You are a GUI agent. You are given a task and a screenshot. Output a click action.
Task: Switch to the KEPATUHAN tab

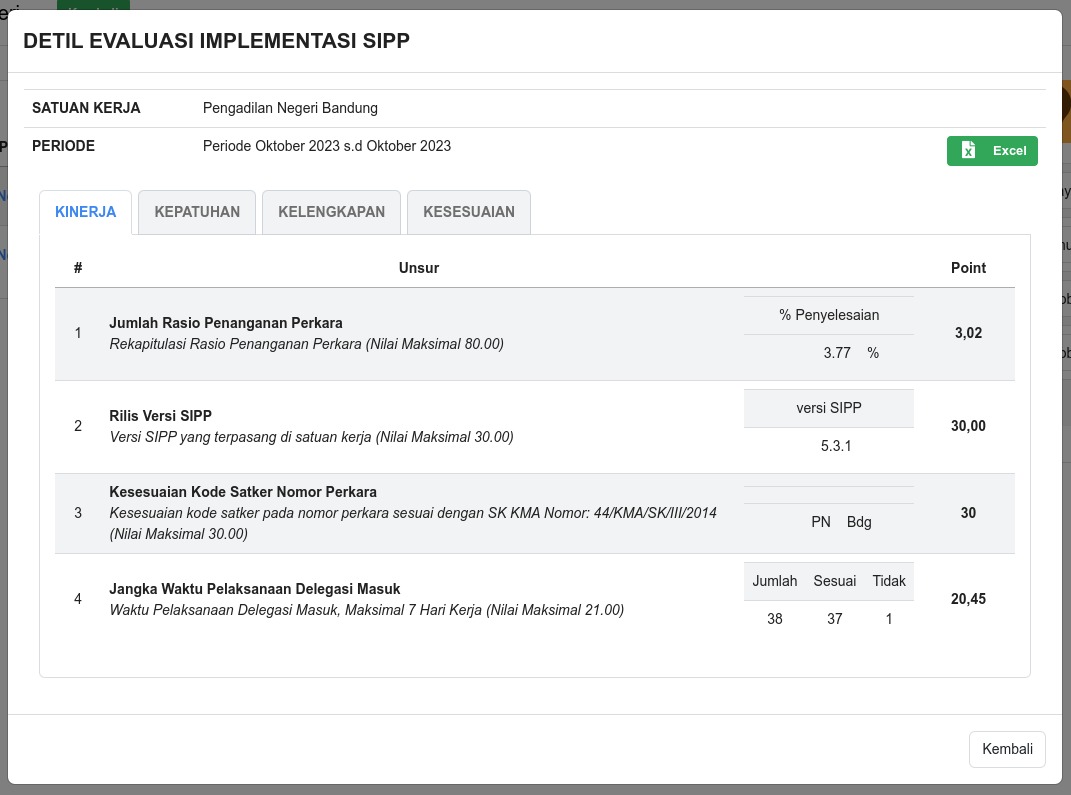(x=197, y=212)
